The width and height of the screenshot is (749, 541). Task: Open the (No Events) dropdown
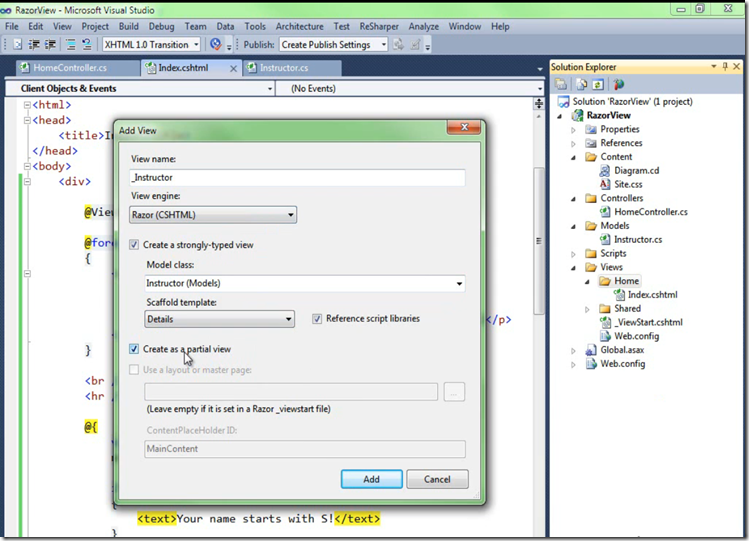540,89
